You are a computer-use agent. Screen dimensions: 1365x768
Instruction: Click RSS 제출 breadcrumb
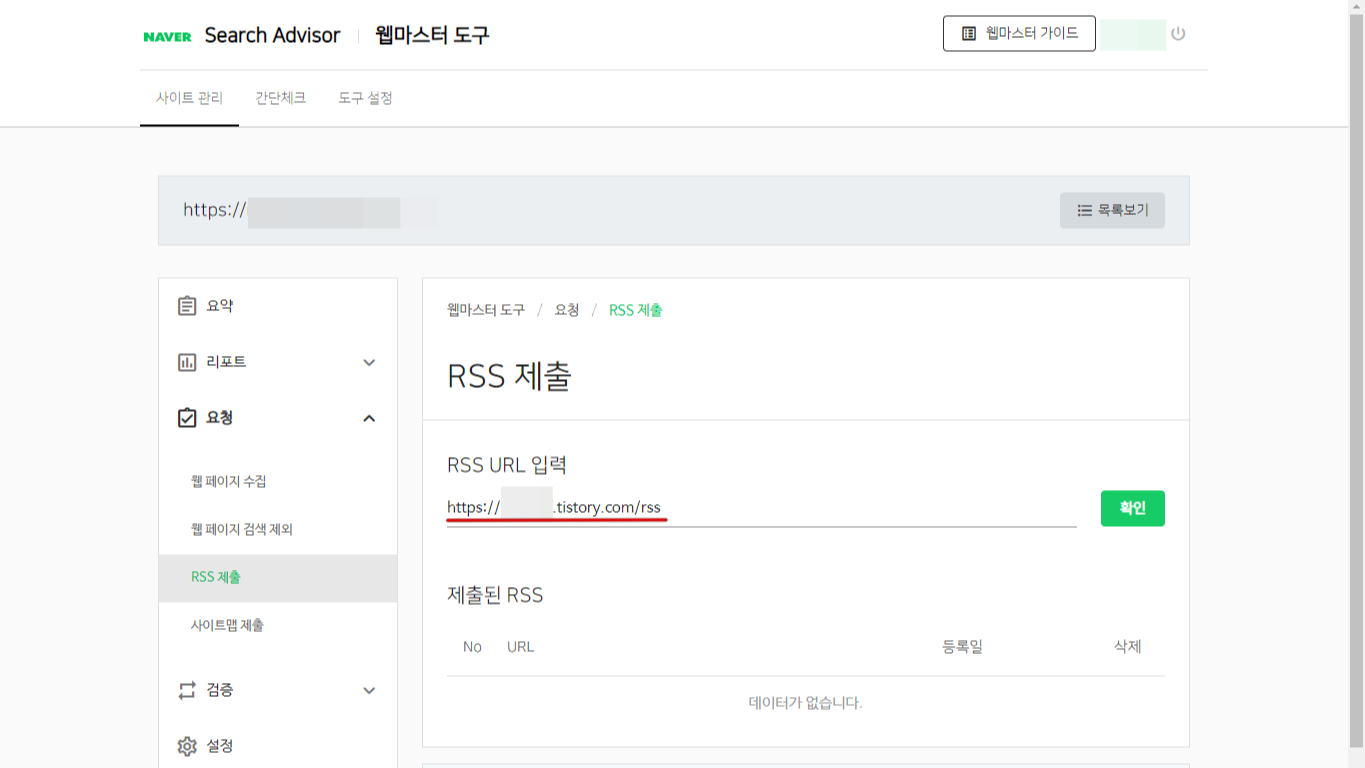tap(636, 310)
